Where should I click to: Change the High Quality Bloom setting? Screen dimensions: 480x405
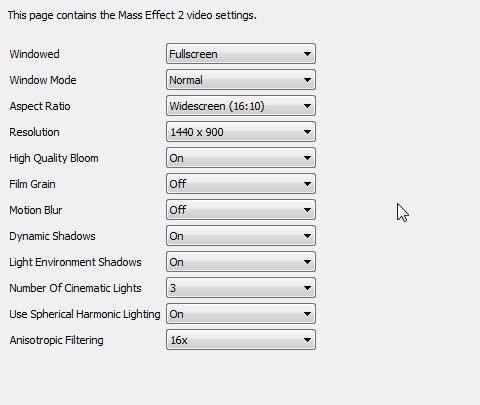tap(241, 158)
